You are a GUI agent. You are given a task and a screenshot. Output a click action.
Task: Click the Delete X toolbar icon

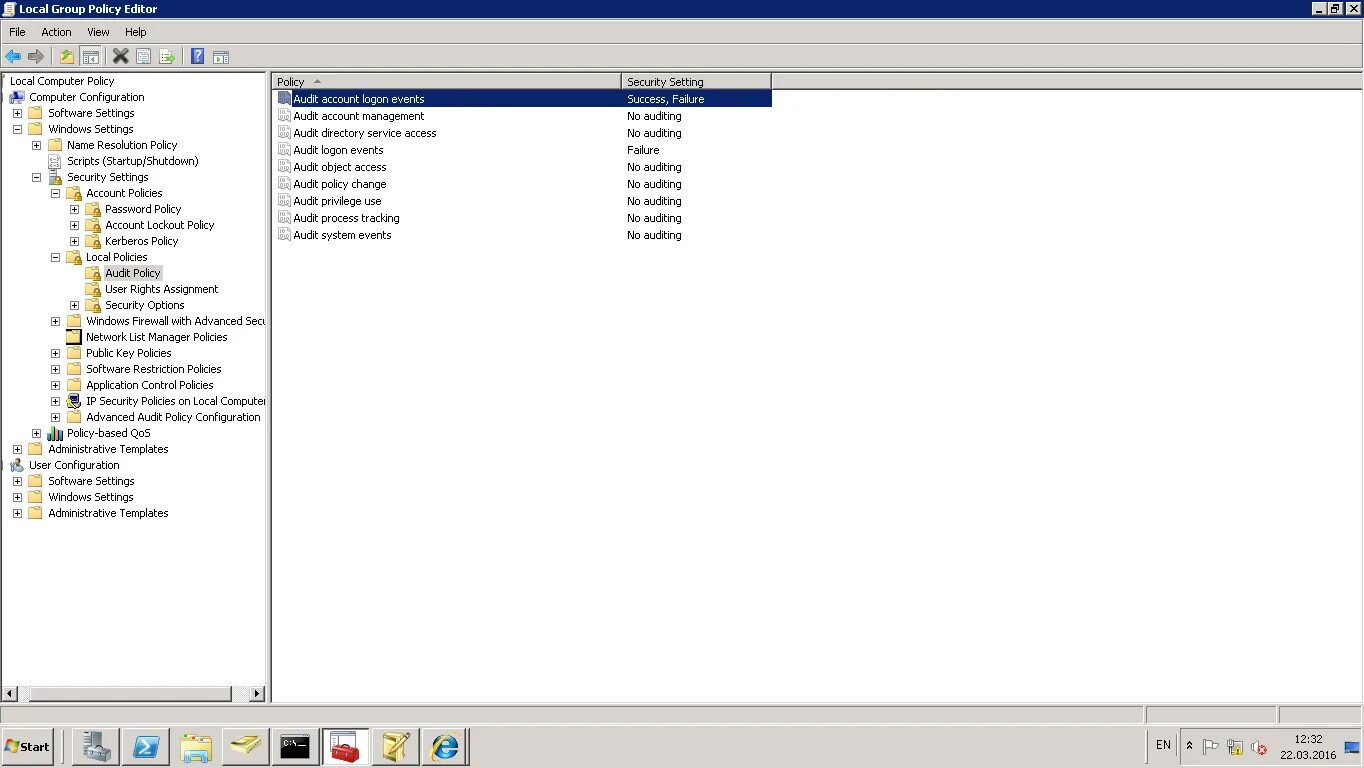click(120, 56)
